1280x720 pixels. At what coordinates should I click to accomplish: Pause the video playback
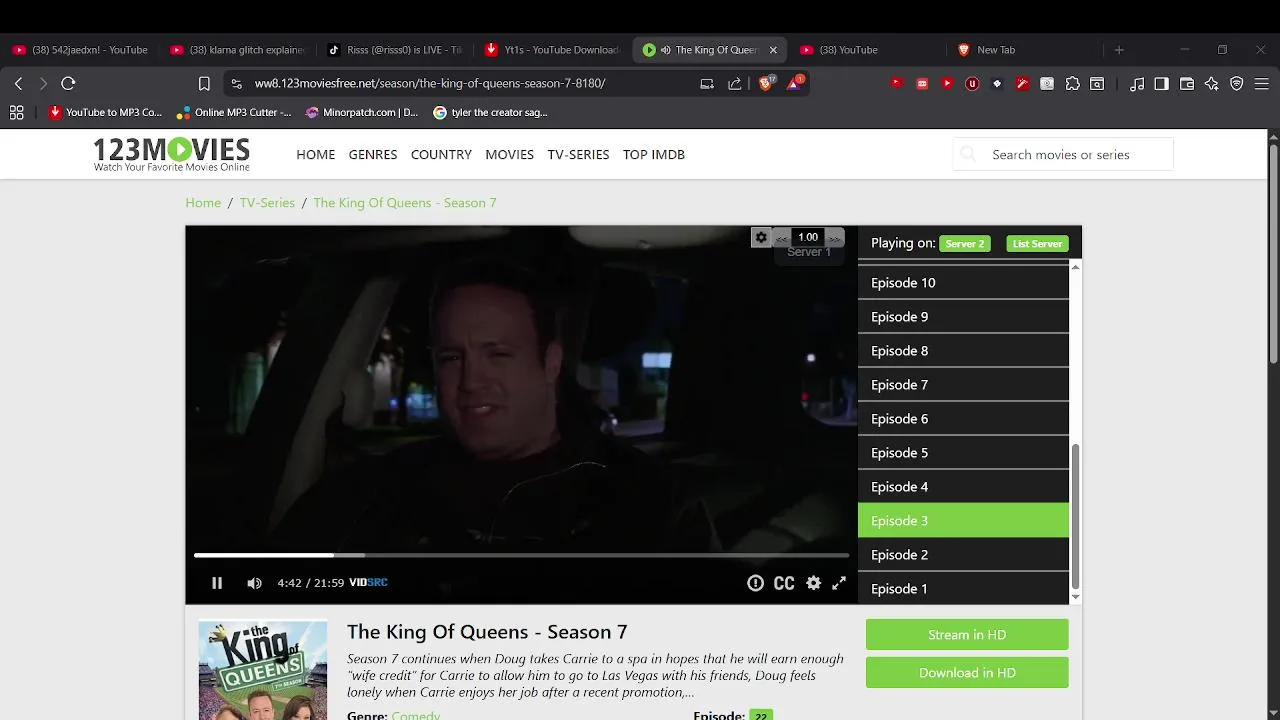point(217,583)
